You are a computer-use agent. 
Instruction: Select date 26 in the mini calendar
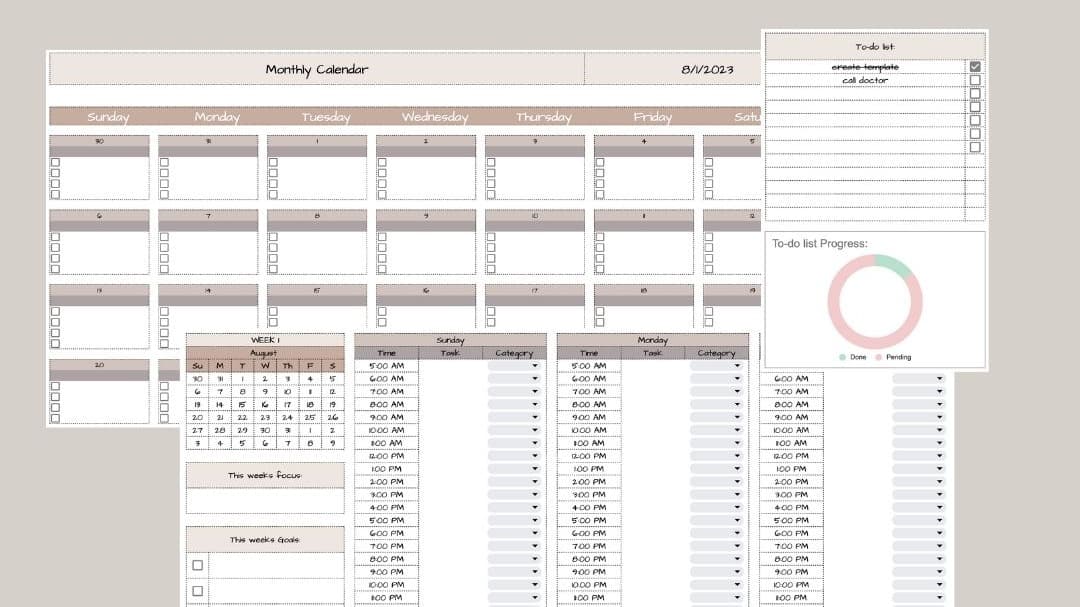[x=333, y=418]
